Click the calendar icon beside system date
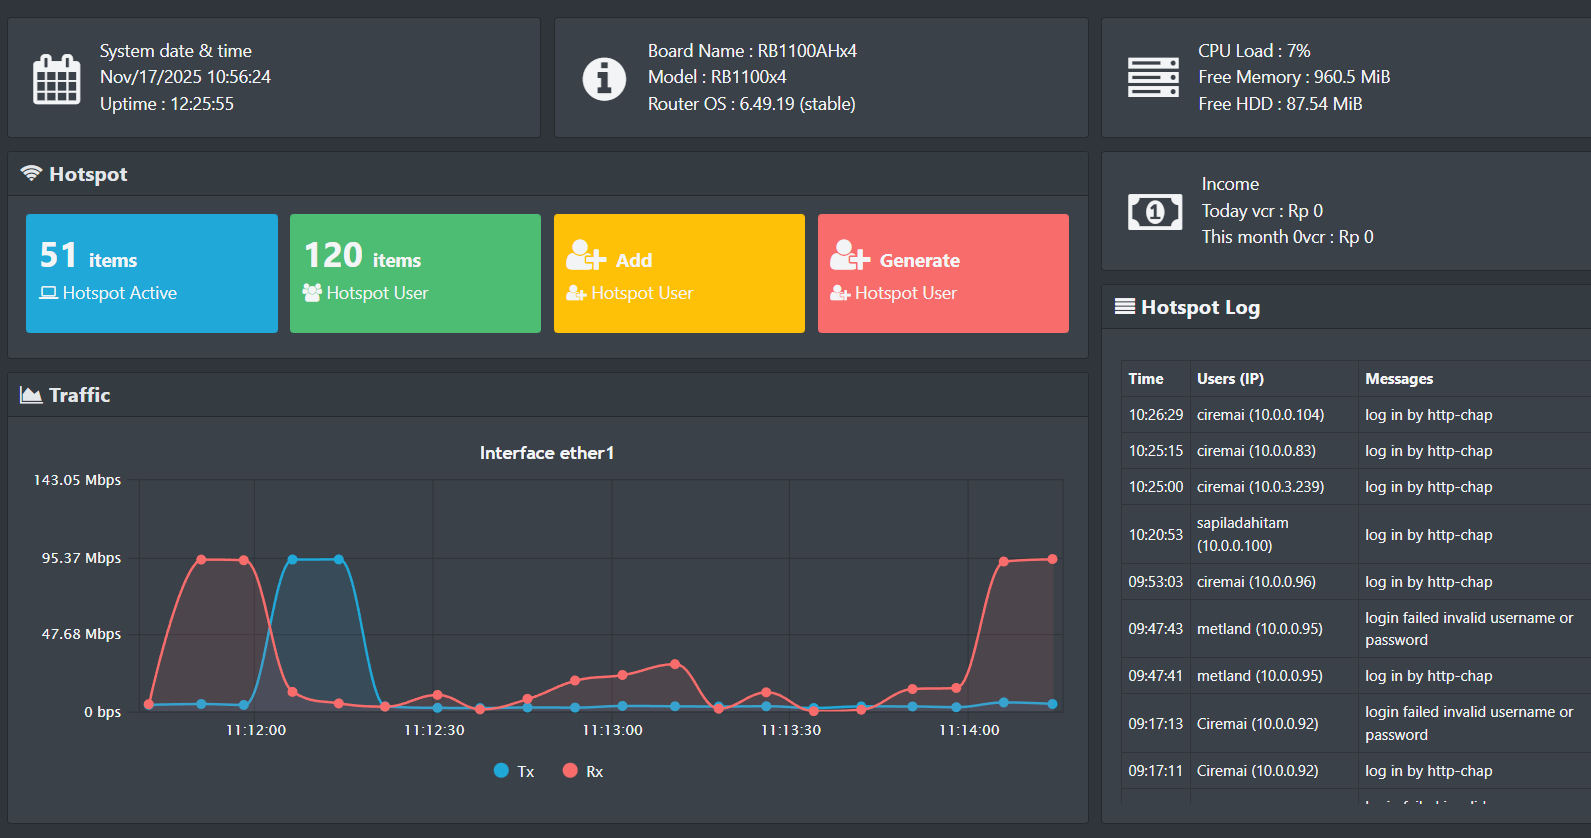This screenshot has height=838, width=1591. point(57,79)
